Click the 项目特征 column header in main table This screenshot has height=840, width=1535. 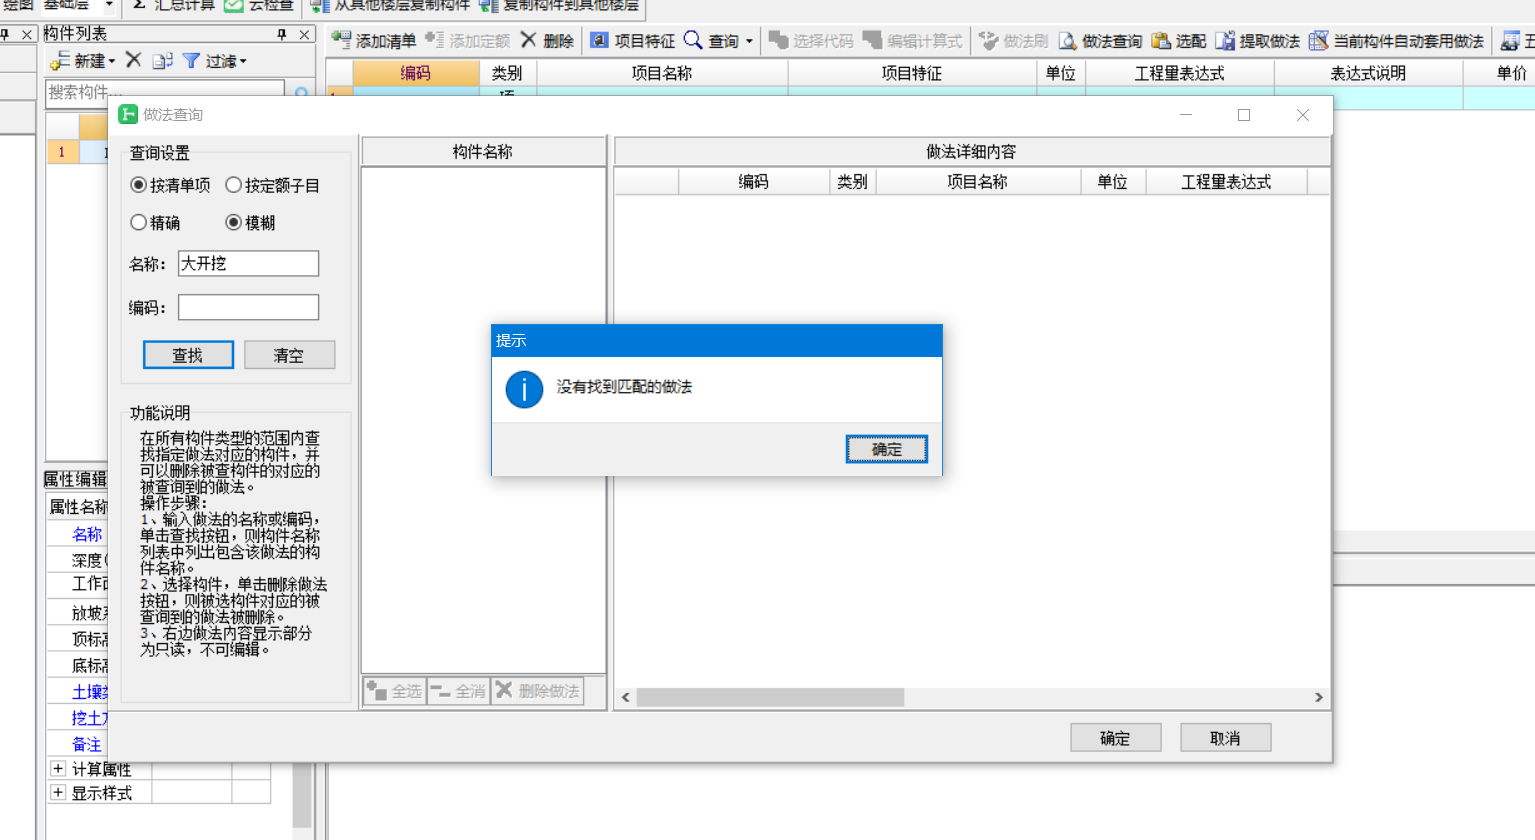click(x=912, y=73)
